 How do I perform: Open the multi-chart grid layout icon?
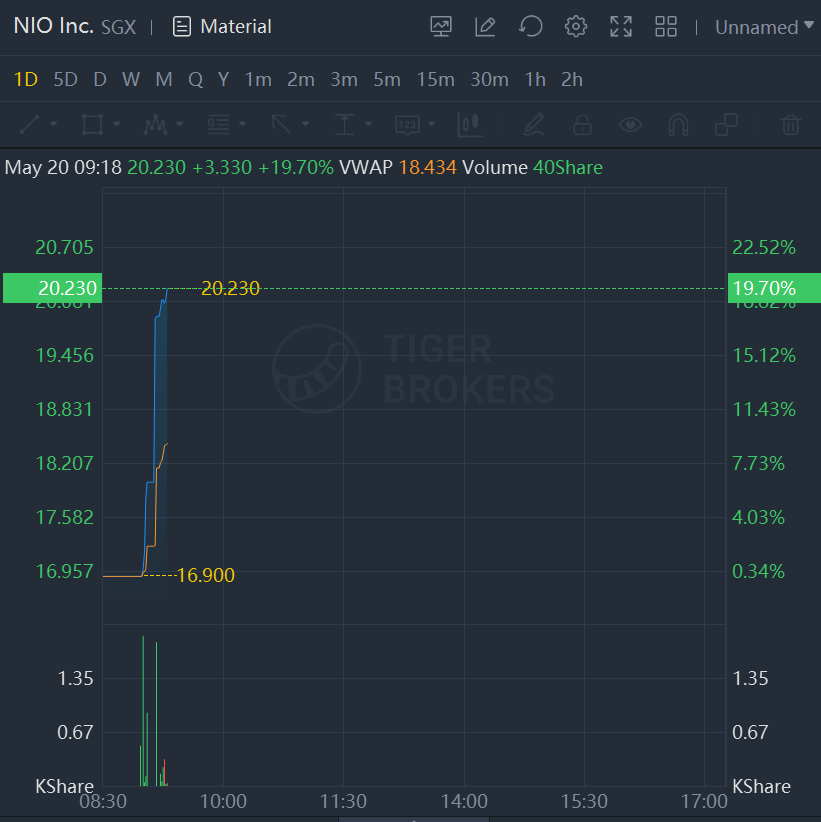pyautogui.click(x=666, y=27)
